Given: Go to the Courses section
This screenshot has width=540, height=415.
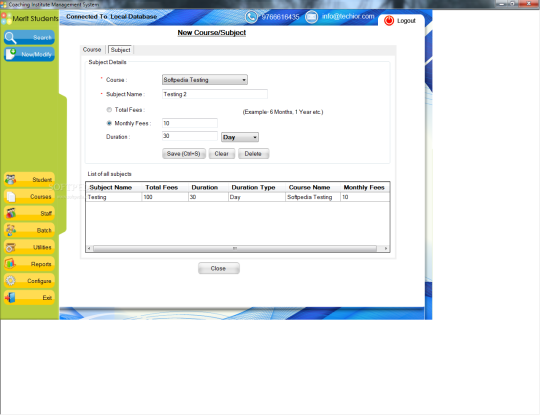Looking at the screenshot, I should 29,196.
